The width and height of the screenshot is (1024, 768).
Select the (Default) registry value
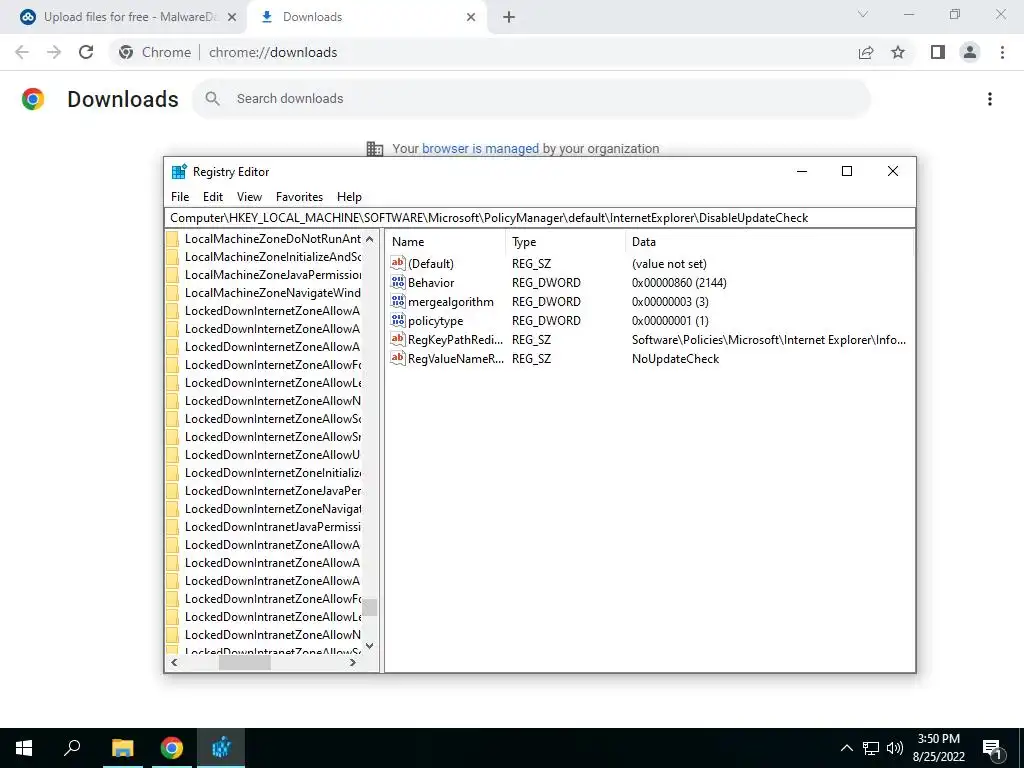pos(430,264)
